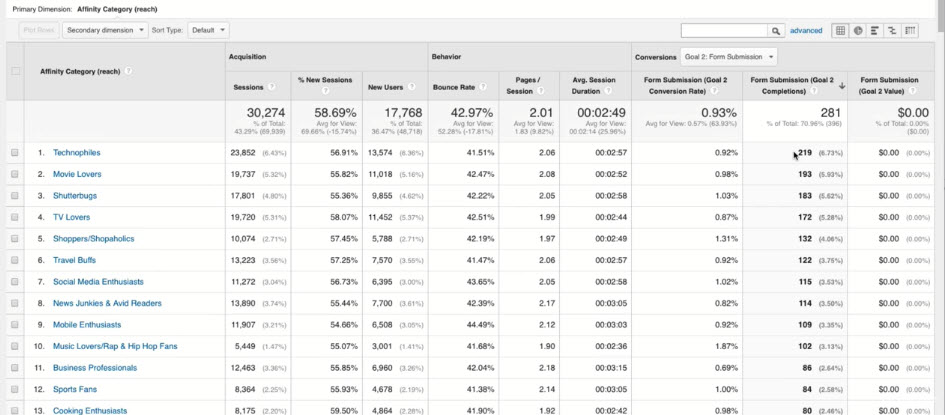Click the magnifier search icon
The width and height of the screenshot is (945, 415).
coord(776,31)
